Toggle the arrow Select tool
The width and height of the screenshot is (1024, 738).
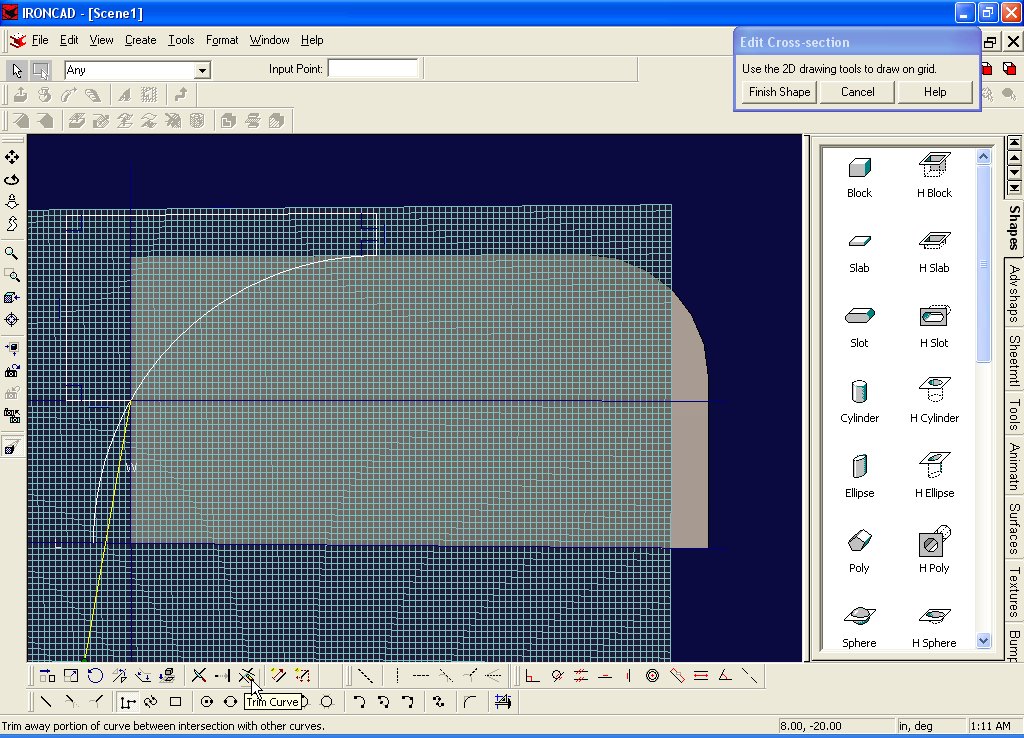pyautogui.click(x=17, y=70)
